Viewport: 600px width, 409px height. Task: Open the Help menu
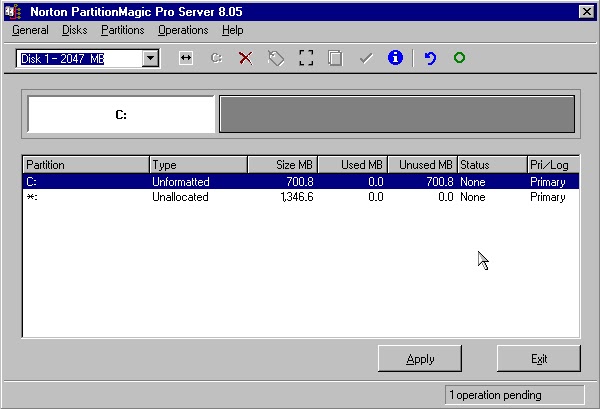(x=233, y=30)
